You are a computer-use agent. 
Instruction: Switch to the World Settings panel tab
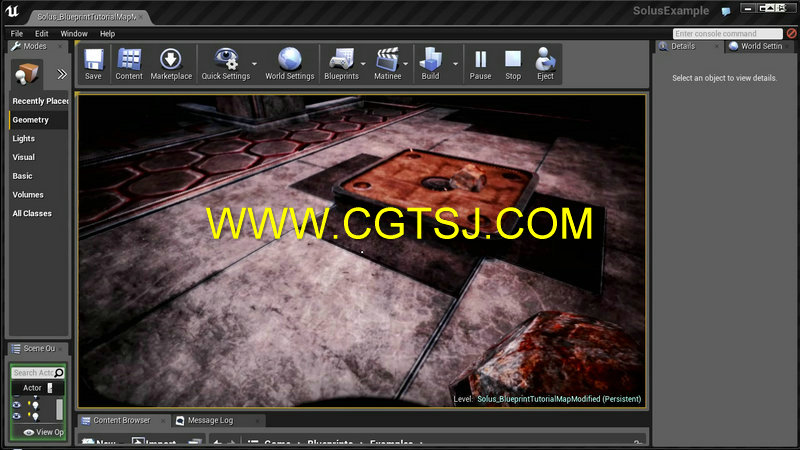tap(760, 46)
